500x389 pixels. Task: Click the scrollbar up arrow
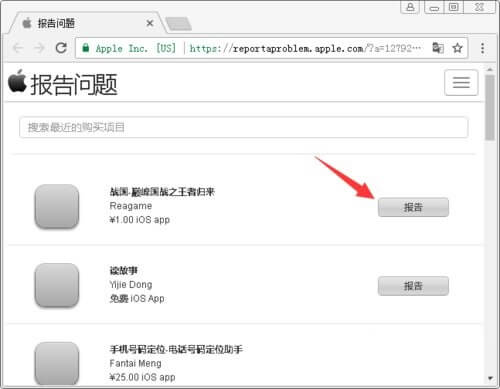pyautogui.click(x=490, y=69)
